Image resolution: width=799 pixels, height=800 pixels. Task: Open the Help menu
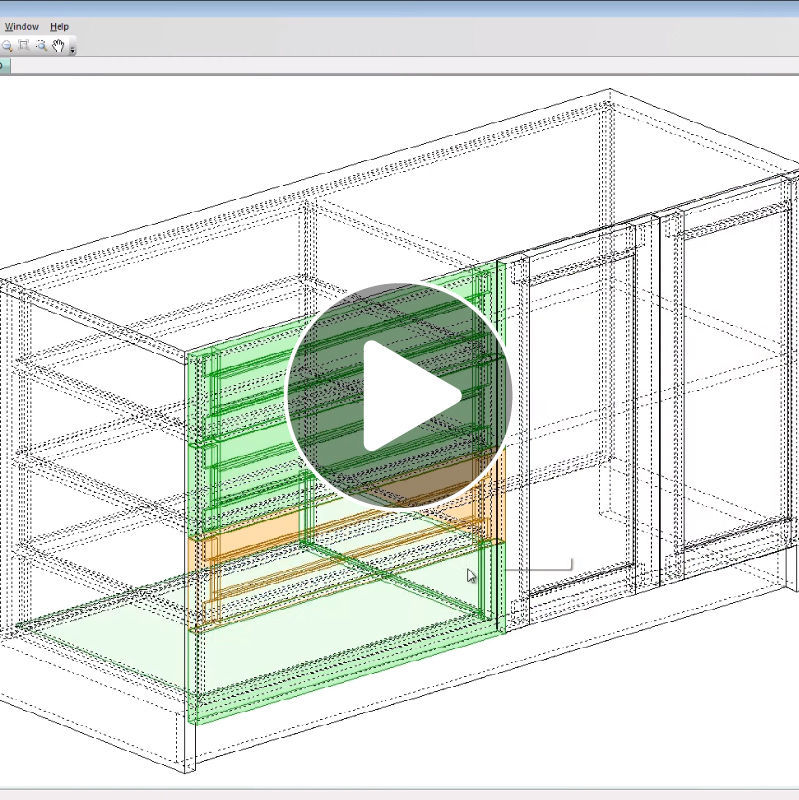click(59, 27)
